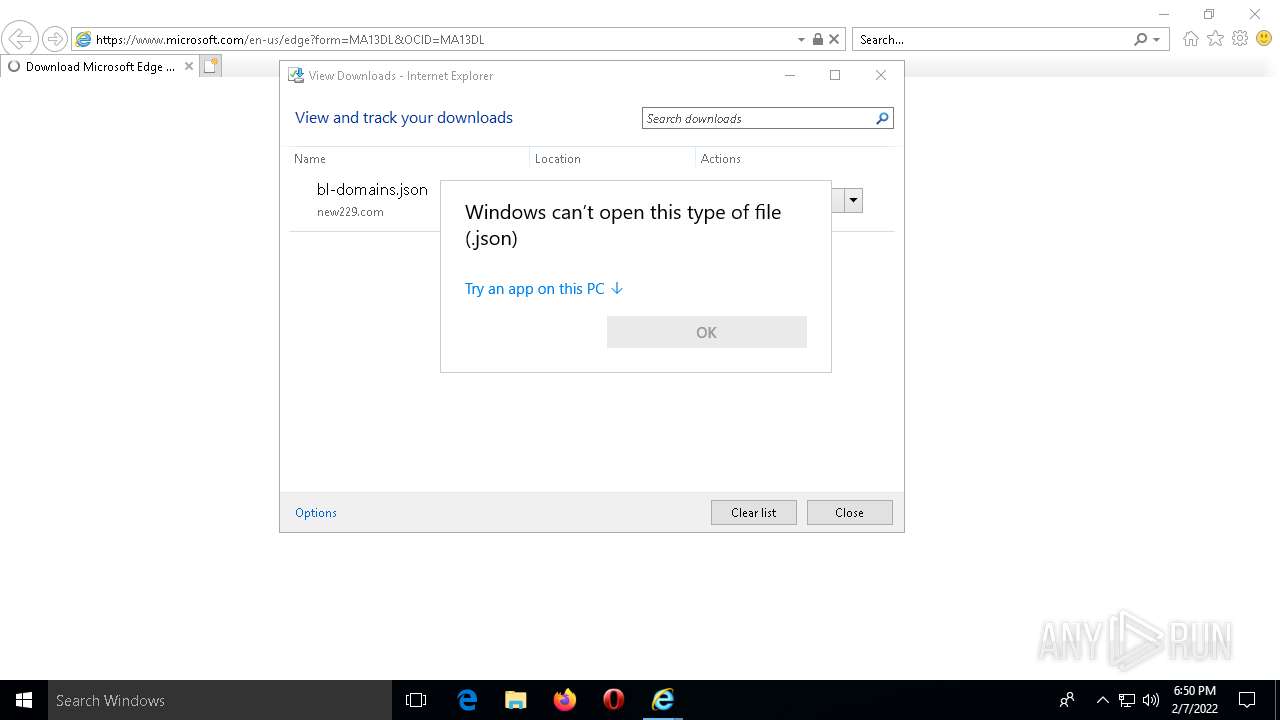Open Task View from the taskbar
The height and width of the screenshot is (720, 1280).
(x=416, y=700)
